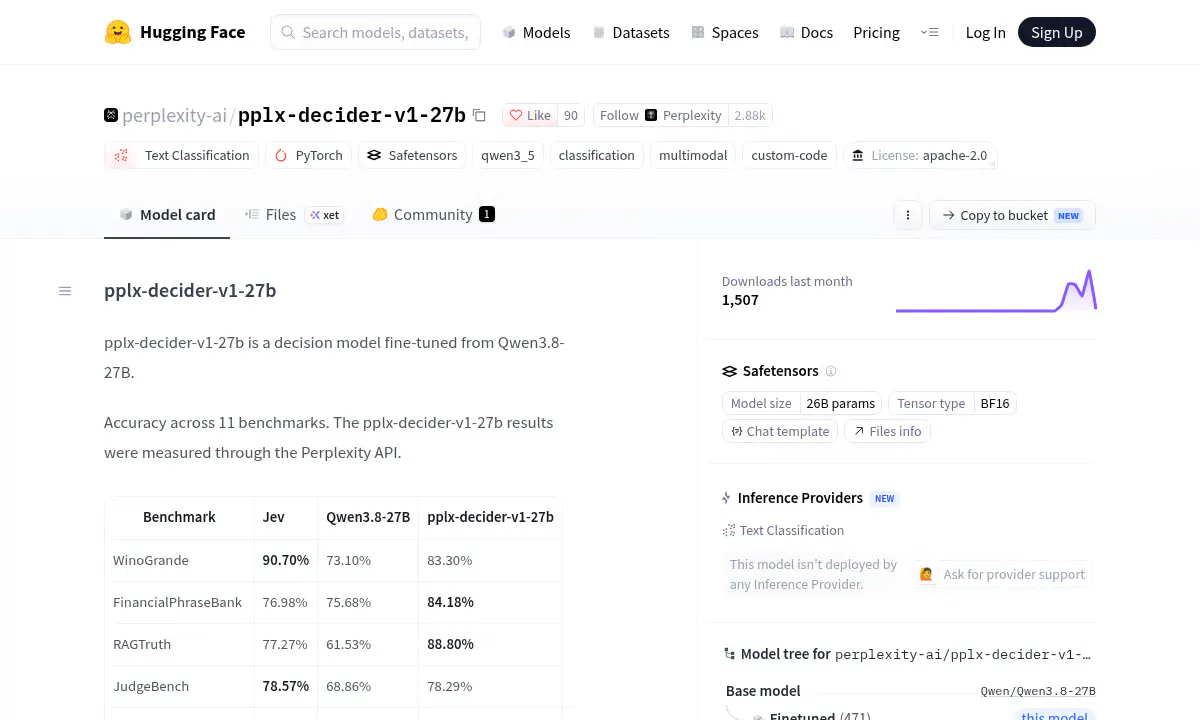Click the pplx-decider-v1-27b column header
Image resolution: width=1200 pixels, height=720 pixels.
[490, 517]
